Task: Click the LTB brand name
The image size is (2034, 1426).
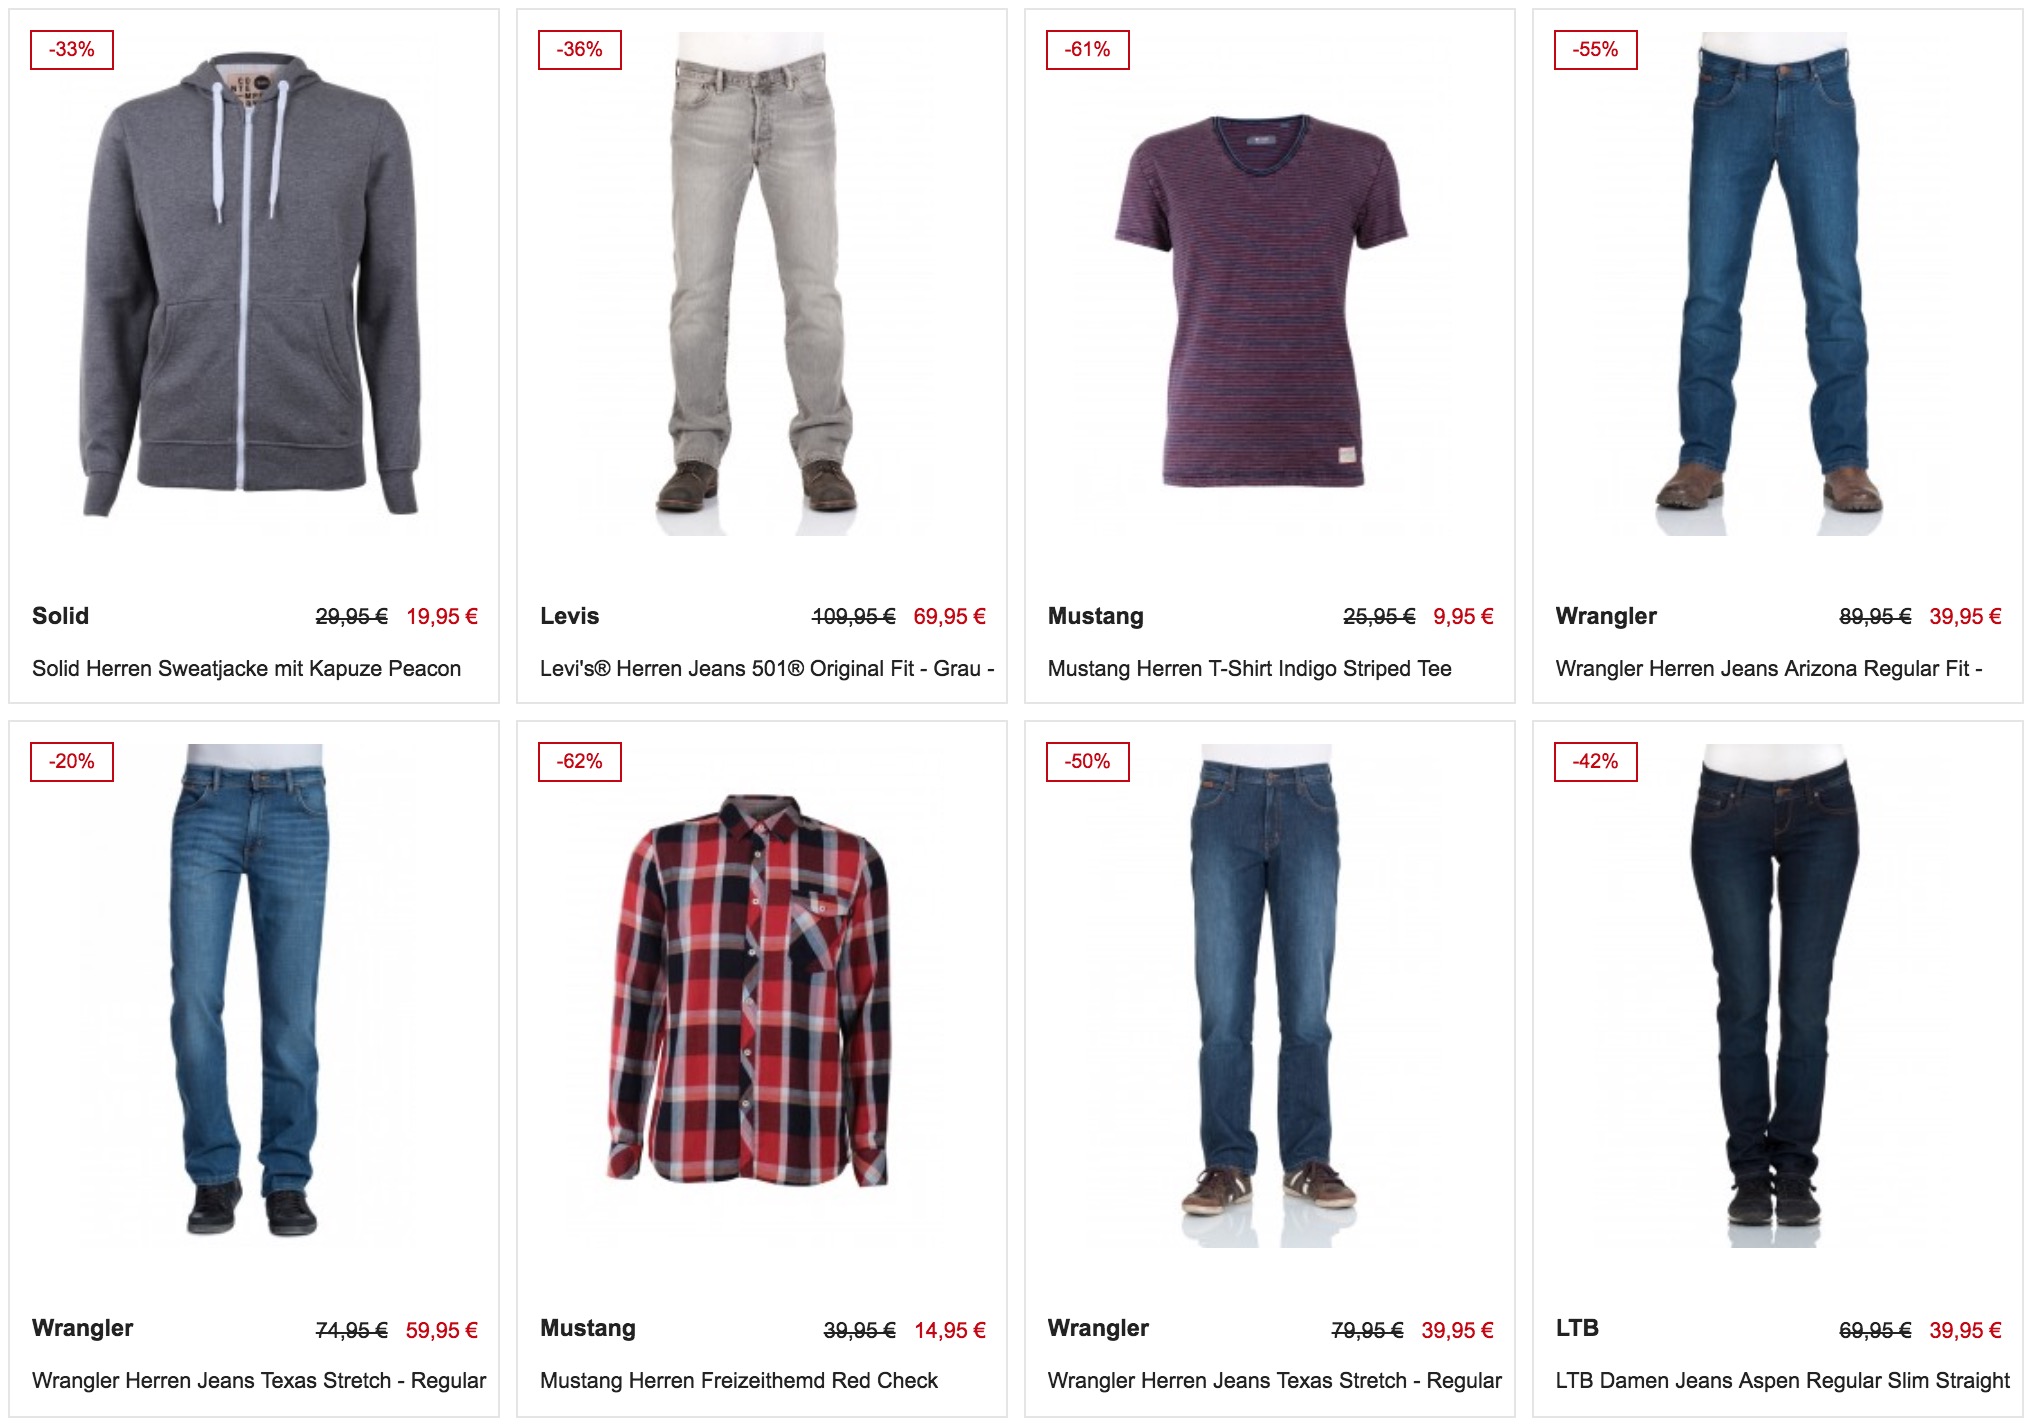Action: point(1577,1328)
